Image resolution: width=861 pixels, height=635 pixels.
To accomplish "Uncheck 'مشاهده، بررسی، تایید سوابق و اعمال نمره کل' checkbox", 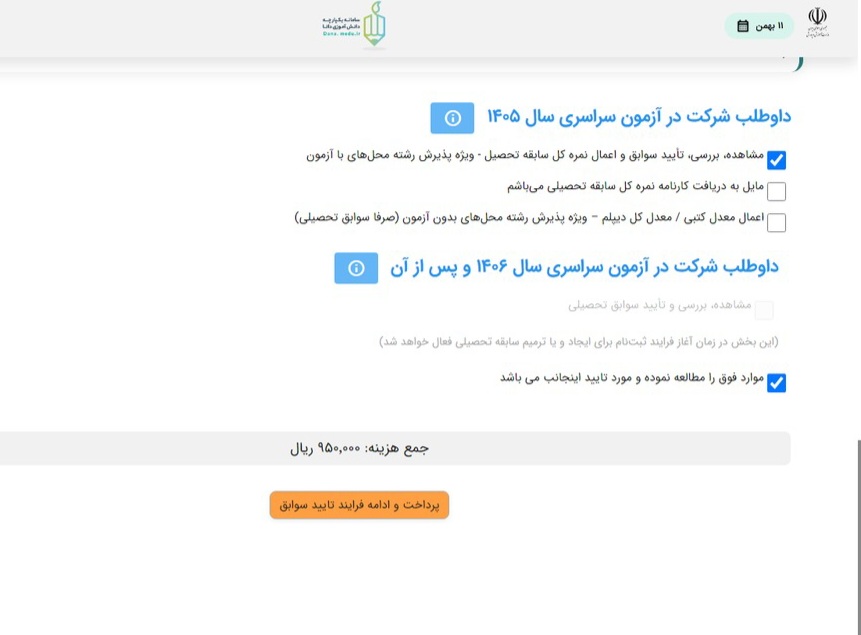I will pyautogui.click(x=776, y=160).
